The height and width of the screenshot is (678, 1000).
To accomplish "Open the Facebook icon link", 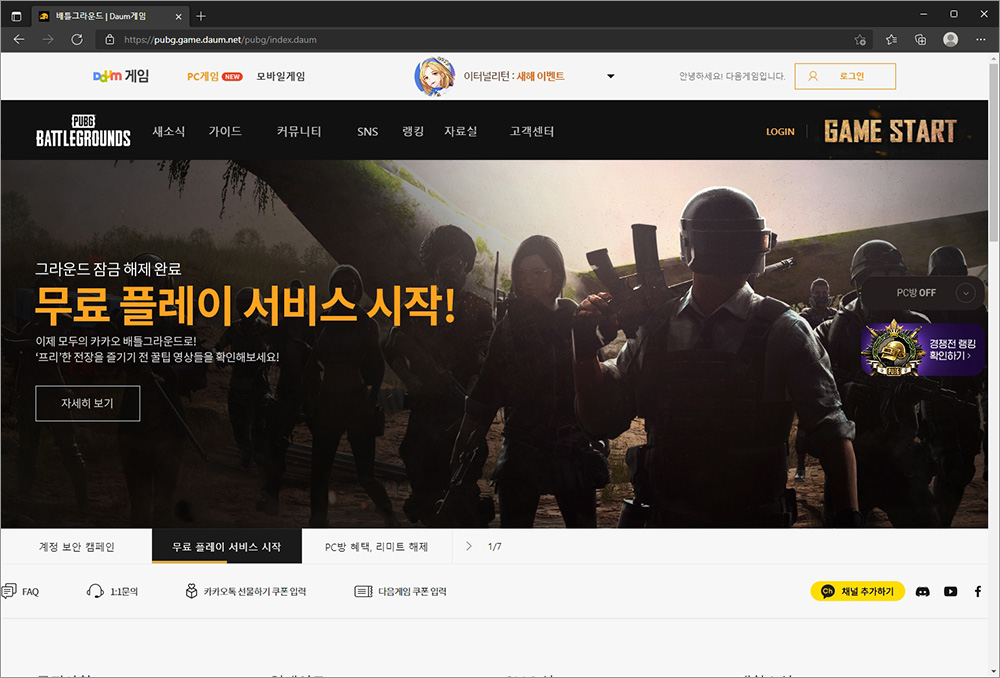I will 978,591.
